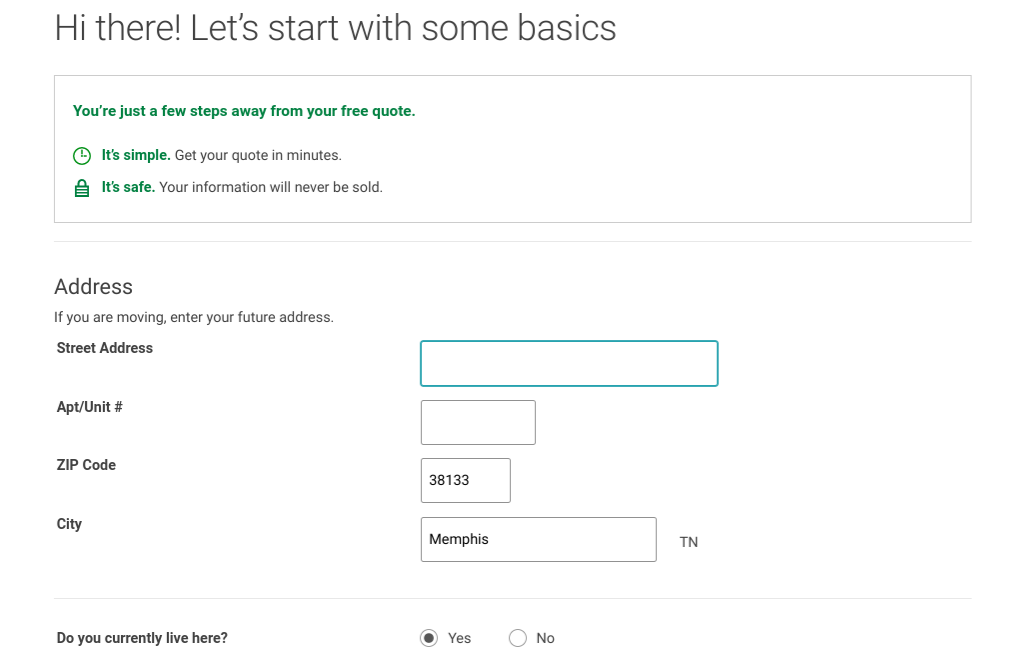Click the It's simple bold text
The width and height of the screenshot is (1029, 654).
[136, 156]
